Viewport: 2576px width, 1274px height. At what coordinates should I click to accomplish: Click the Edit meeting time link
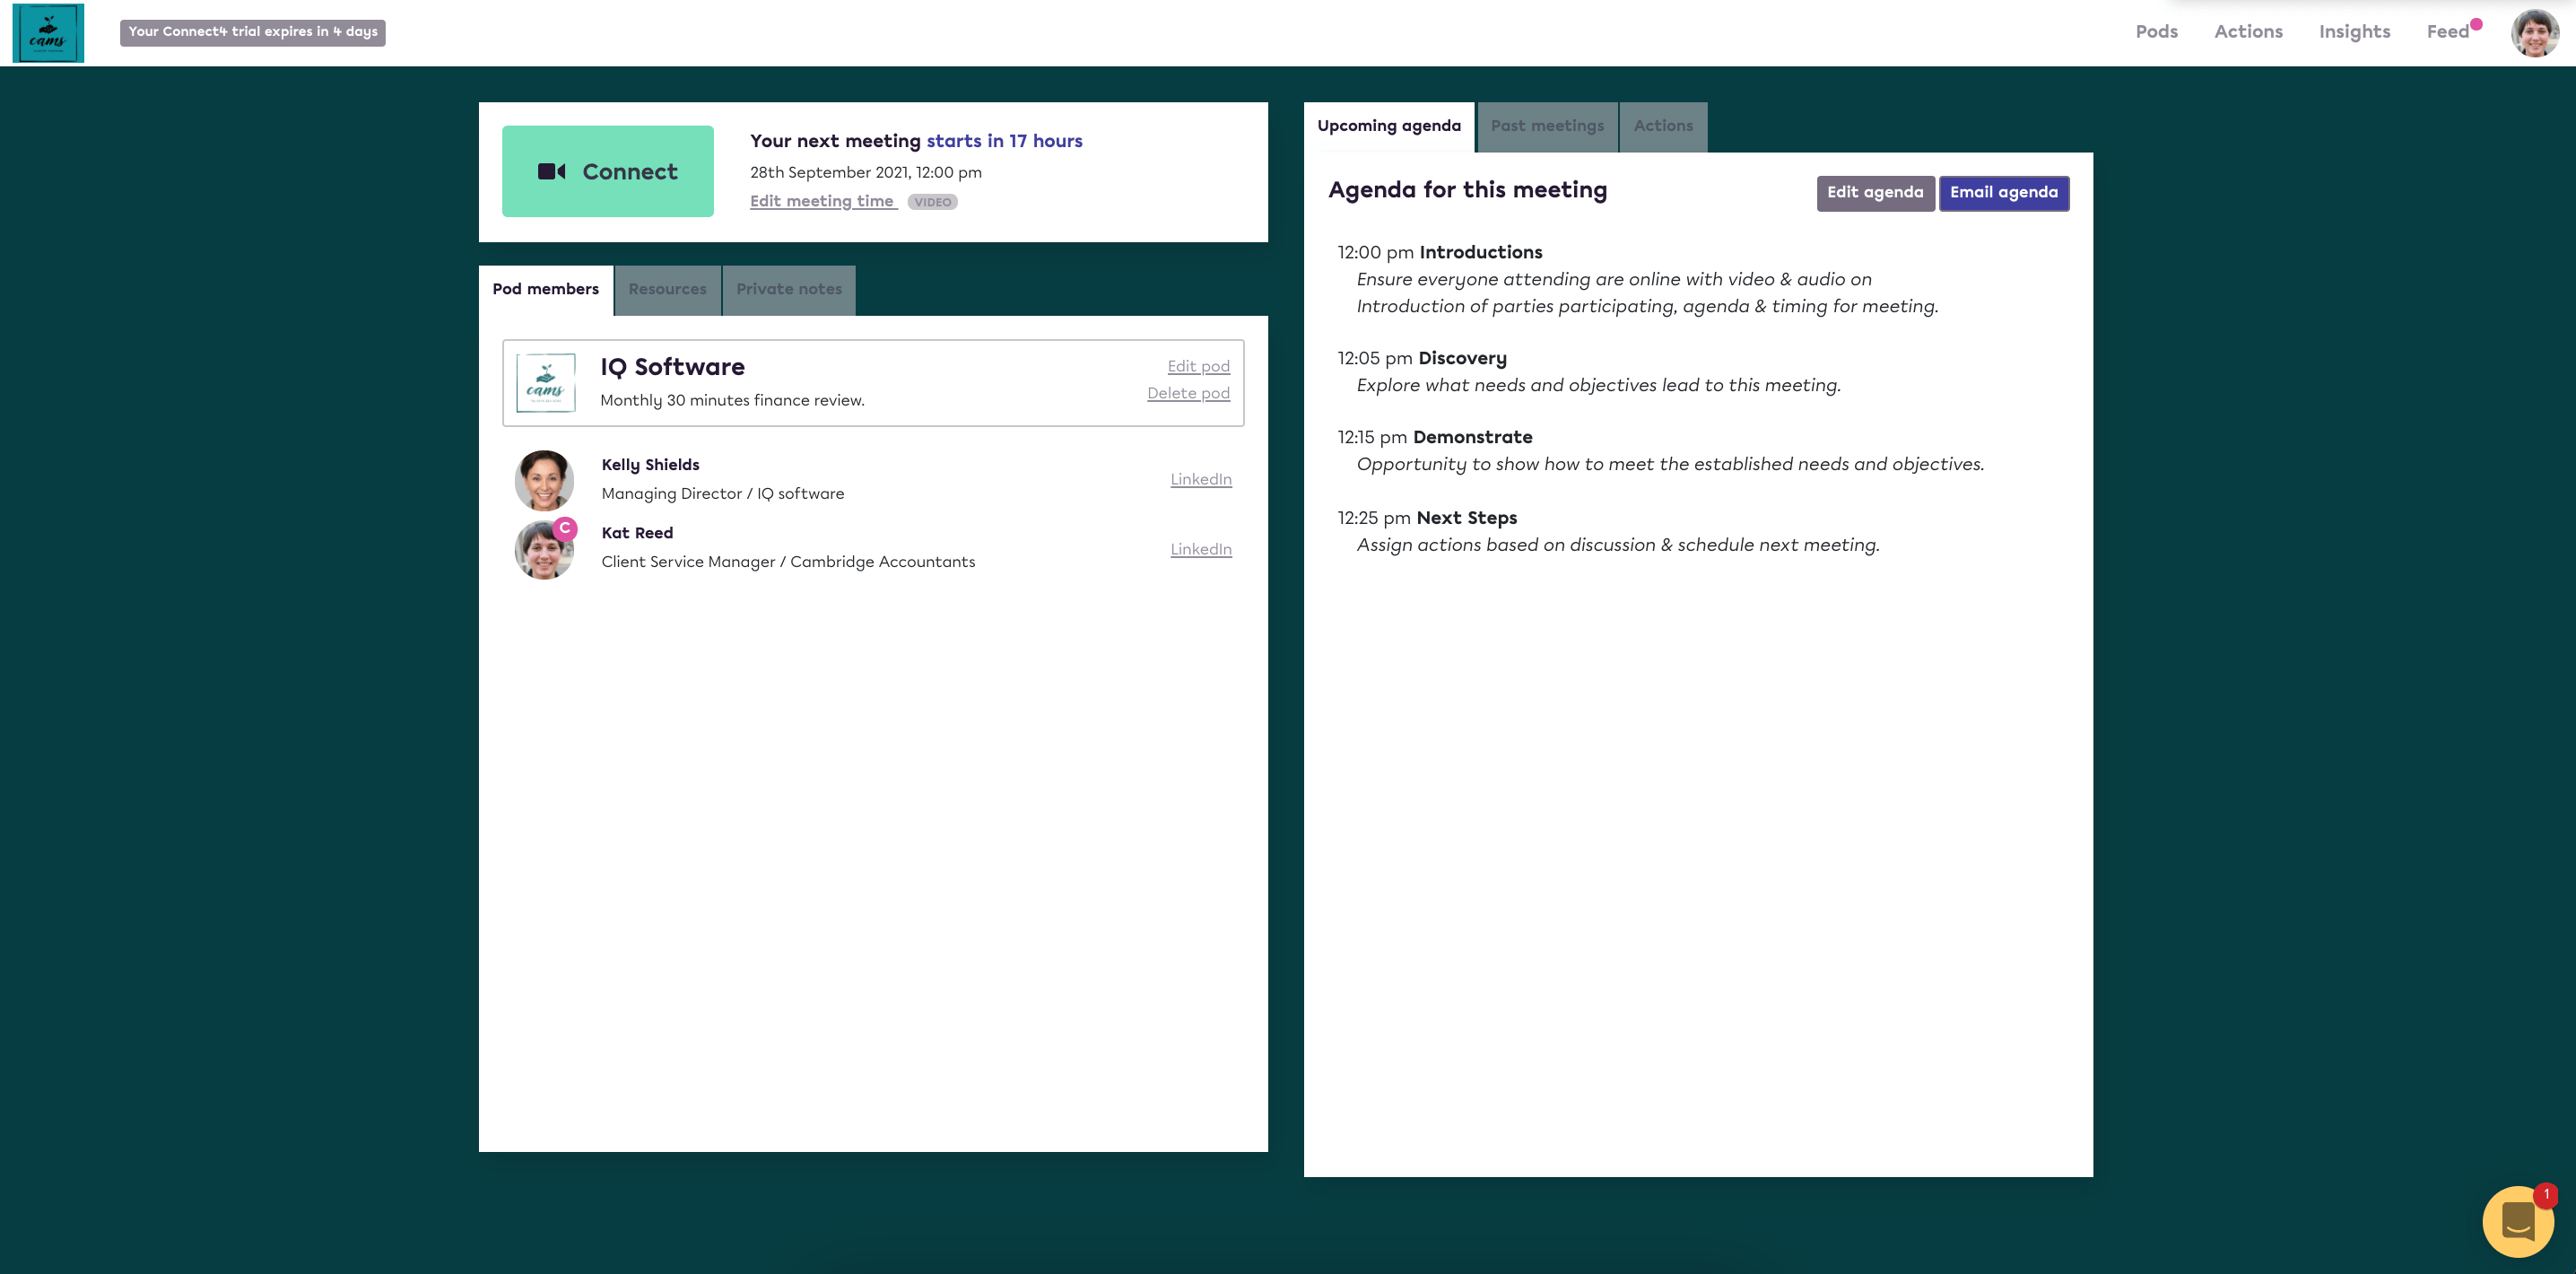(x=822, y=201)
